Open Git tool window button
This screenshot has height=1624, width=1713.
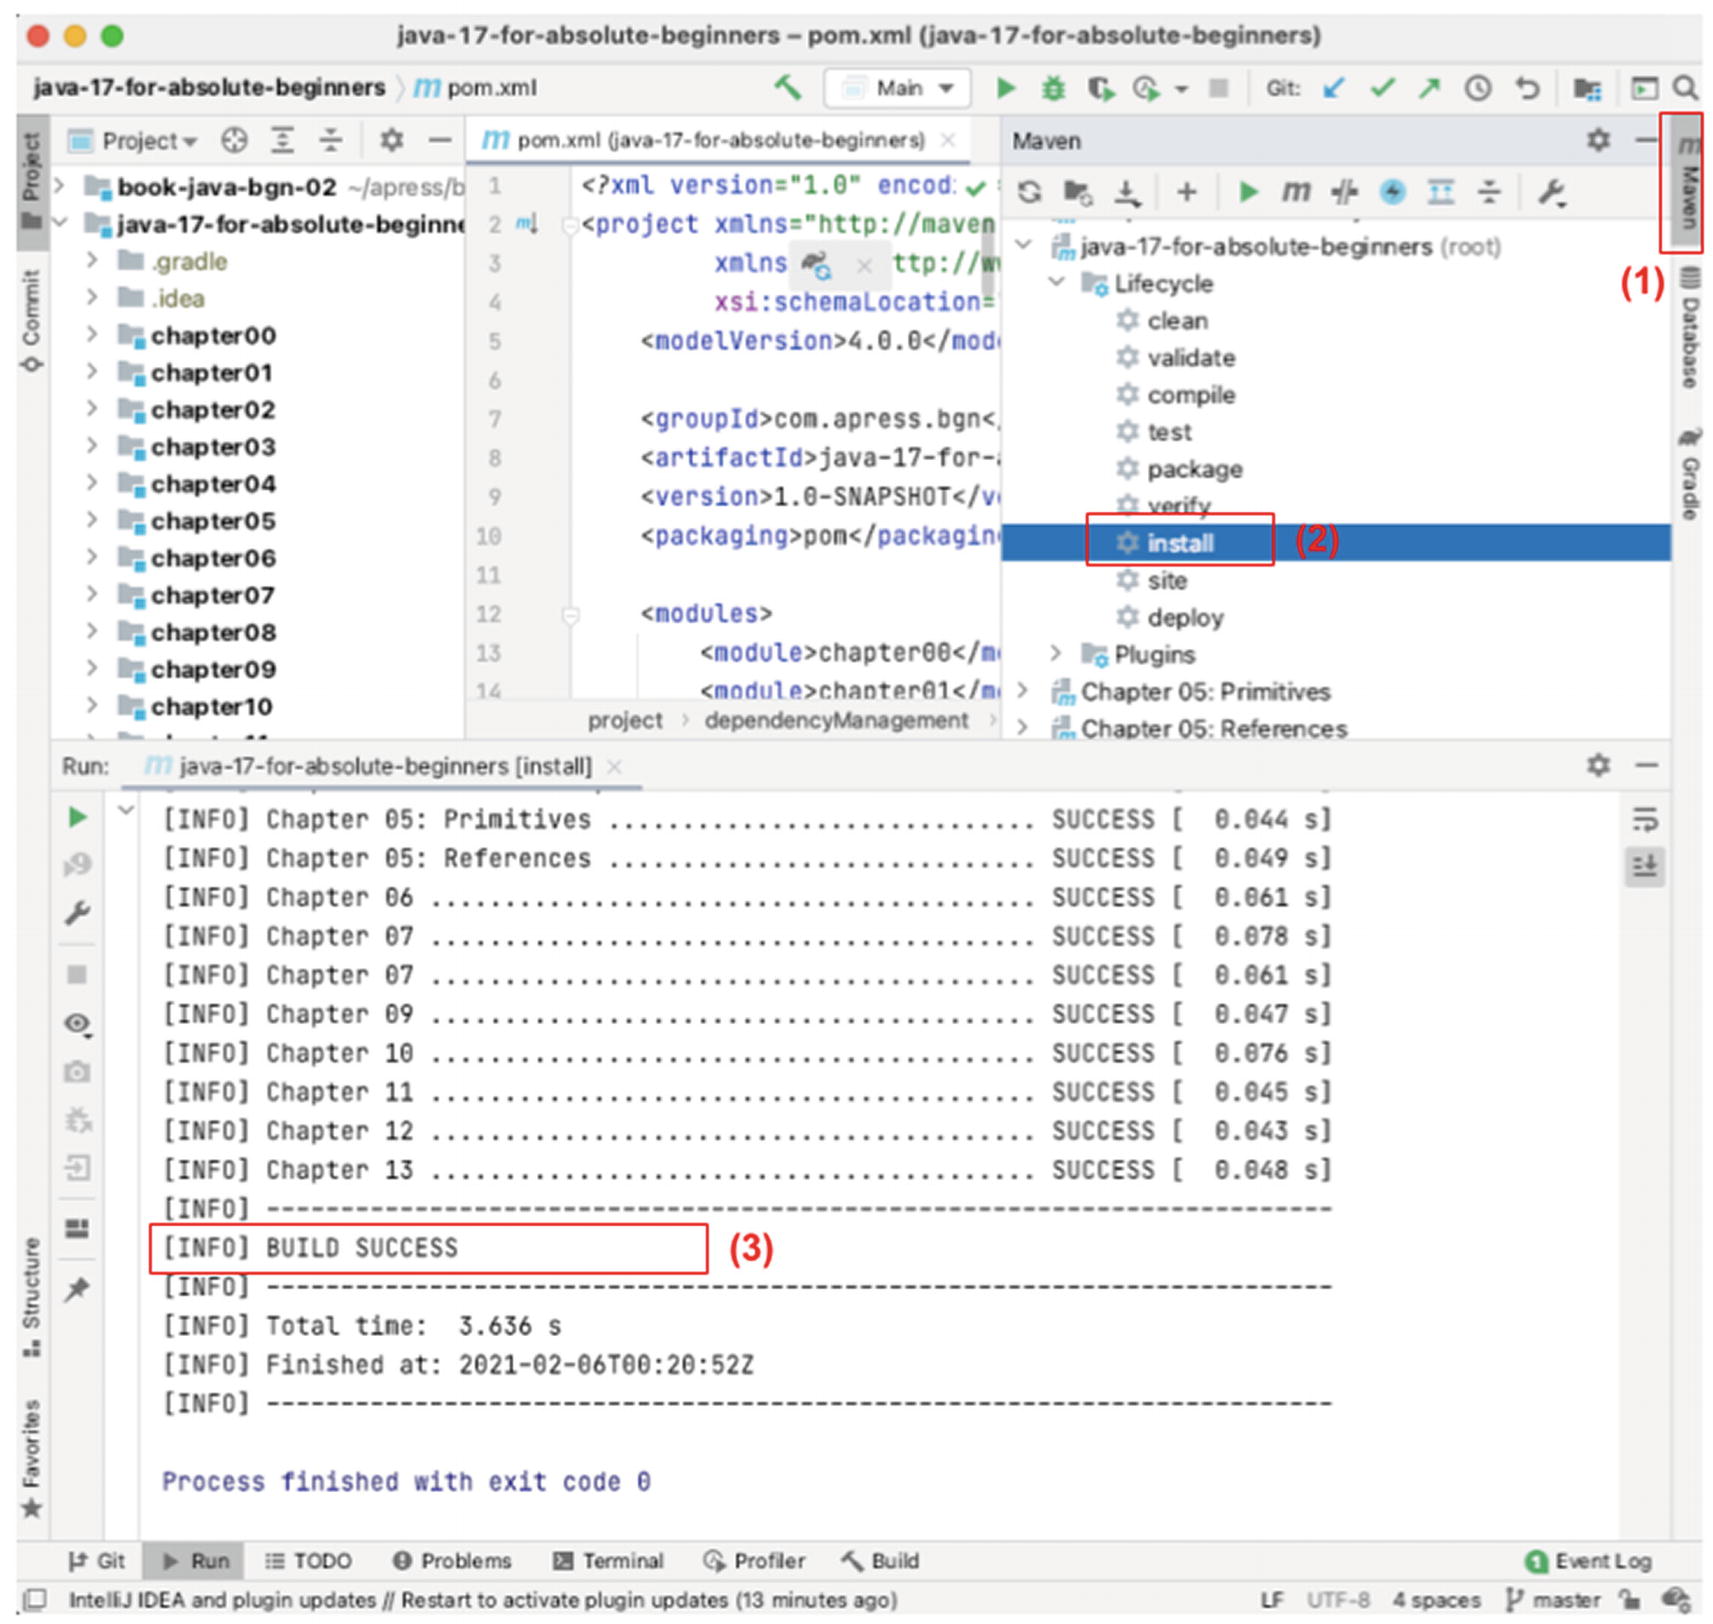96,1561
